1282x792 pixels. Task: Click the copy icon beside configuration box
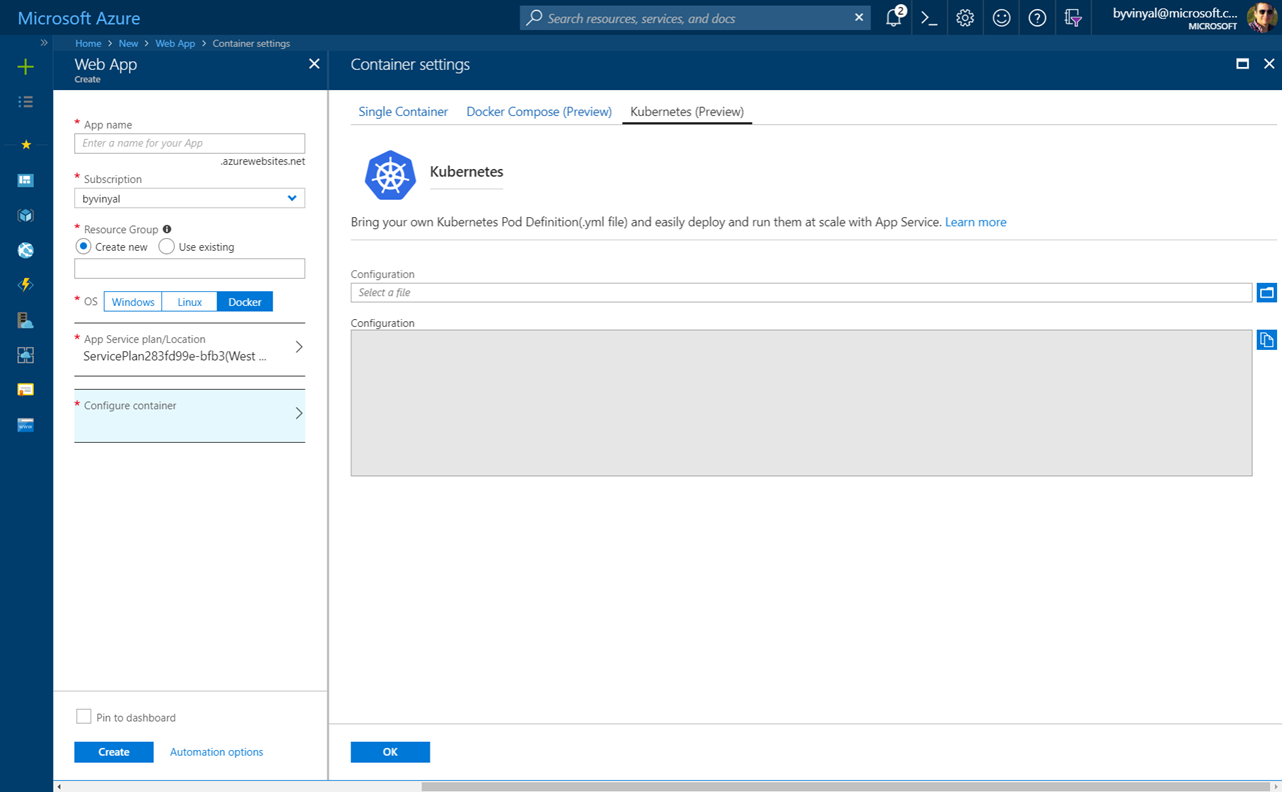click(x=1266, y=340)
